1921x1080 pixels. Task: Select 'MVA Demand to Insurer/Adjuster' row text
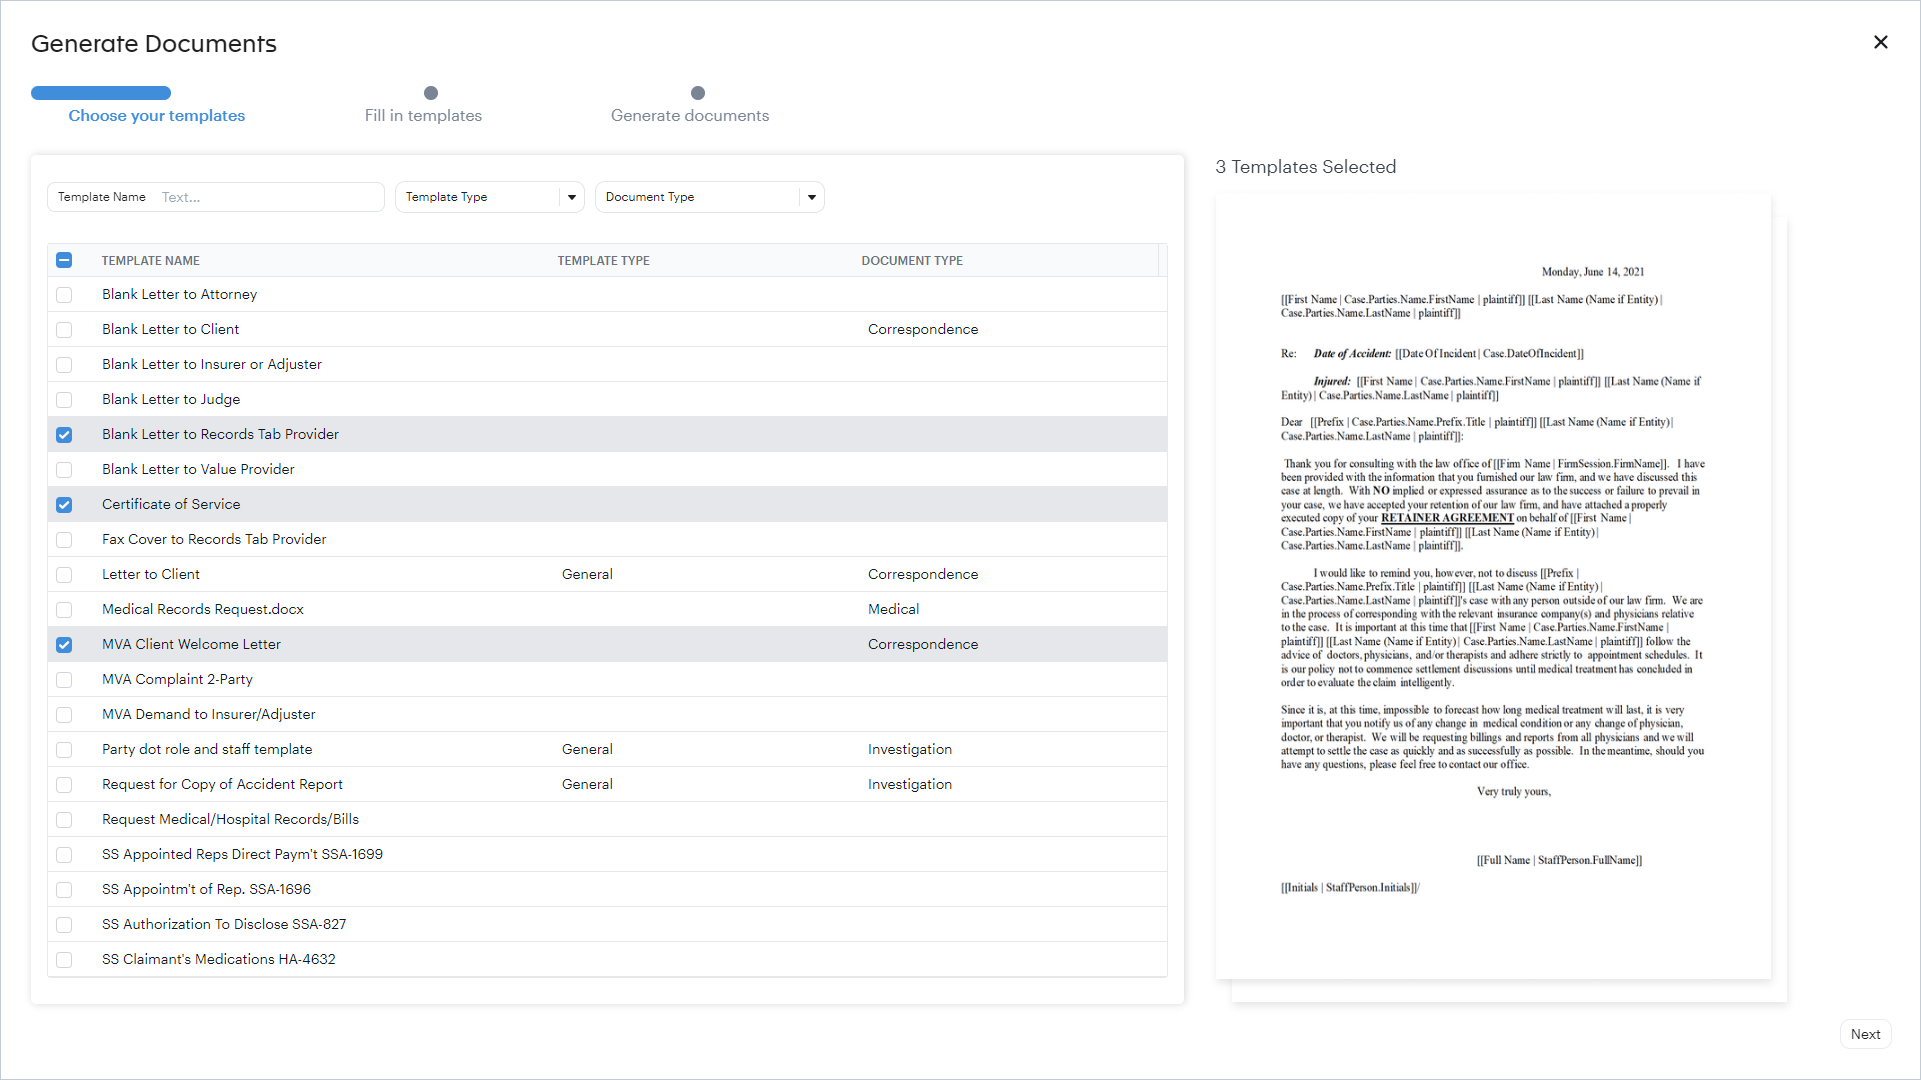click(x=209, y=714)
